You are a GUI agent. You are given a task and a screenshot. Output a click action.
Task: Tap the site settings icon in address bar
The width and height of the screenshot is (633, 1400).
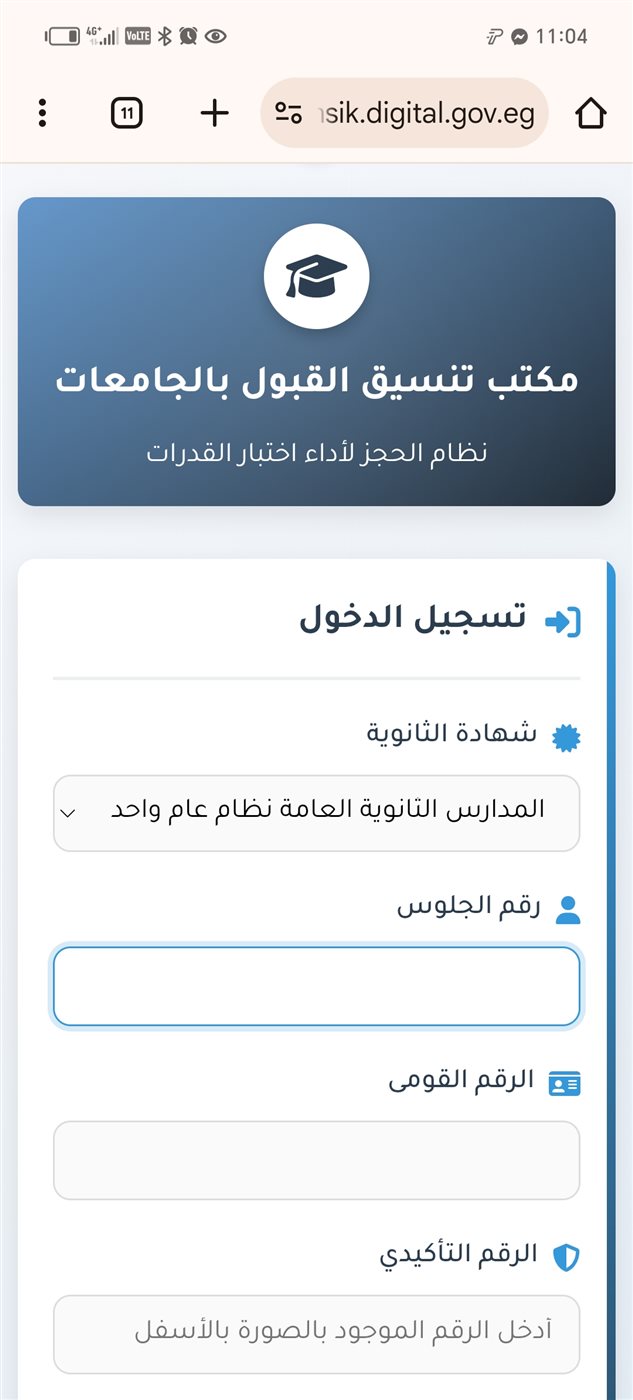289,113
